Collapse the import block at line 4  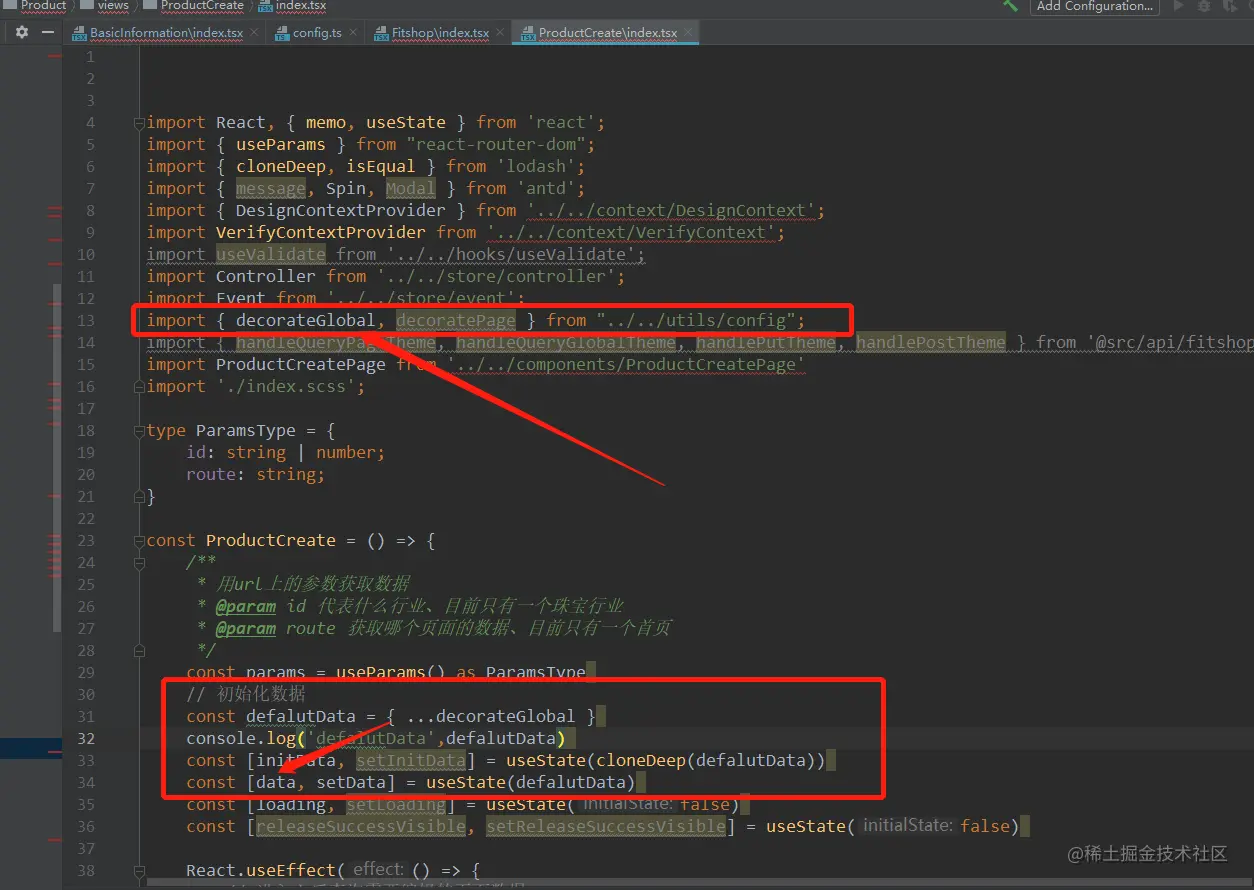[x=139, y=123]
